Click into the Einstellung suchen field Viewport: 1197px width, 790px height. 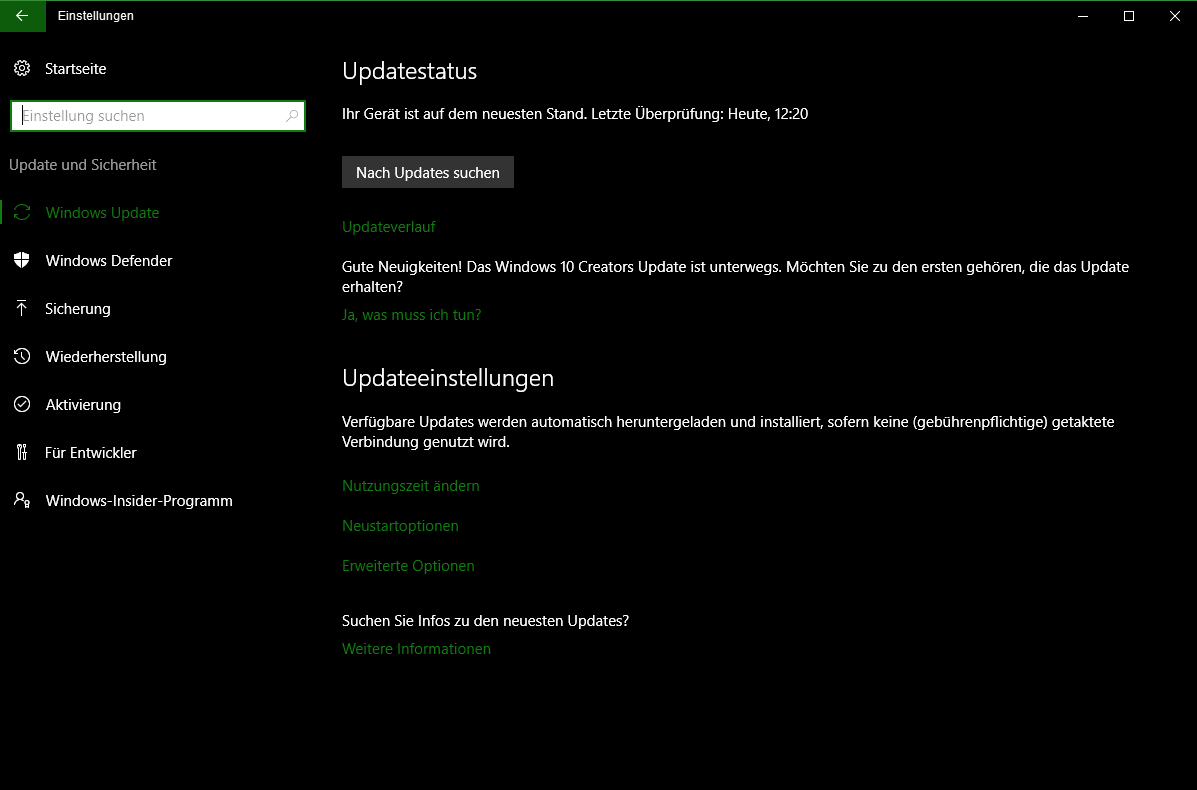pos(150,115)
